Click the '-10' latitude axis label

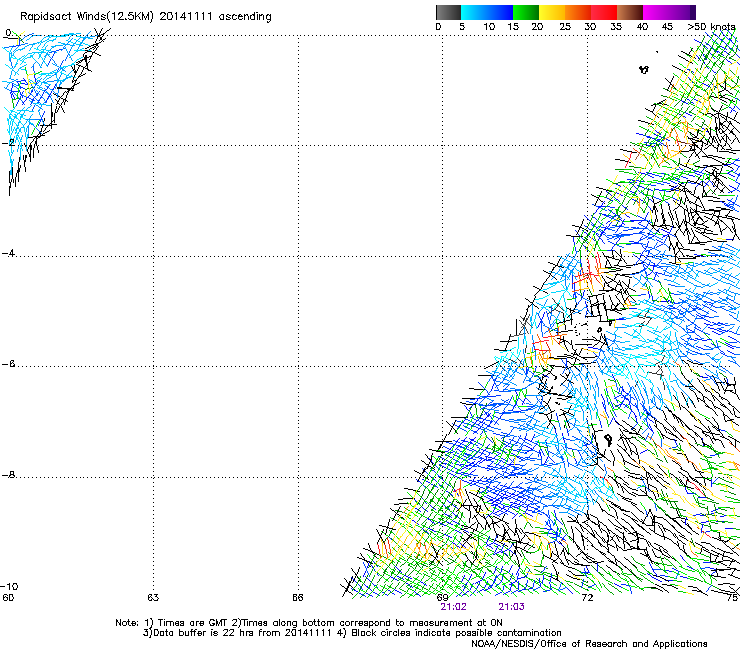9,587
